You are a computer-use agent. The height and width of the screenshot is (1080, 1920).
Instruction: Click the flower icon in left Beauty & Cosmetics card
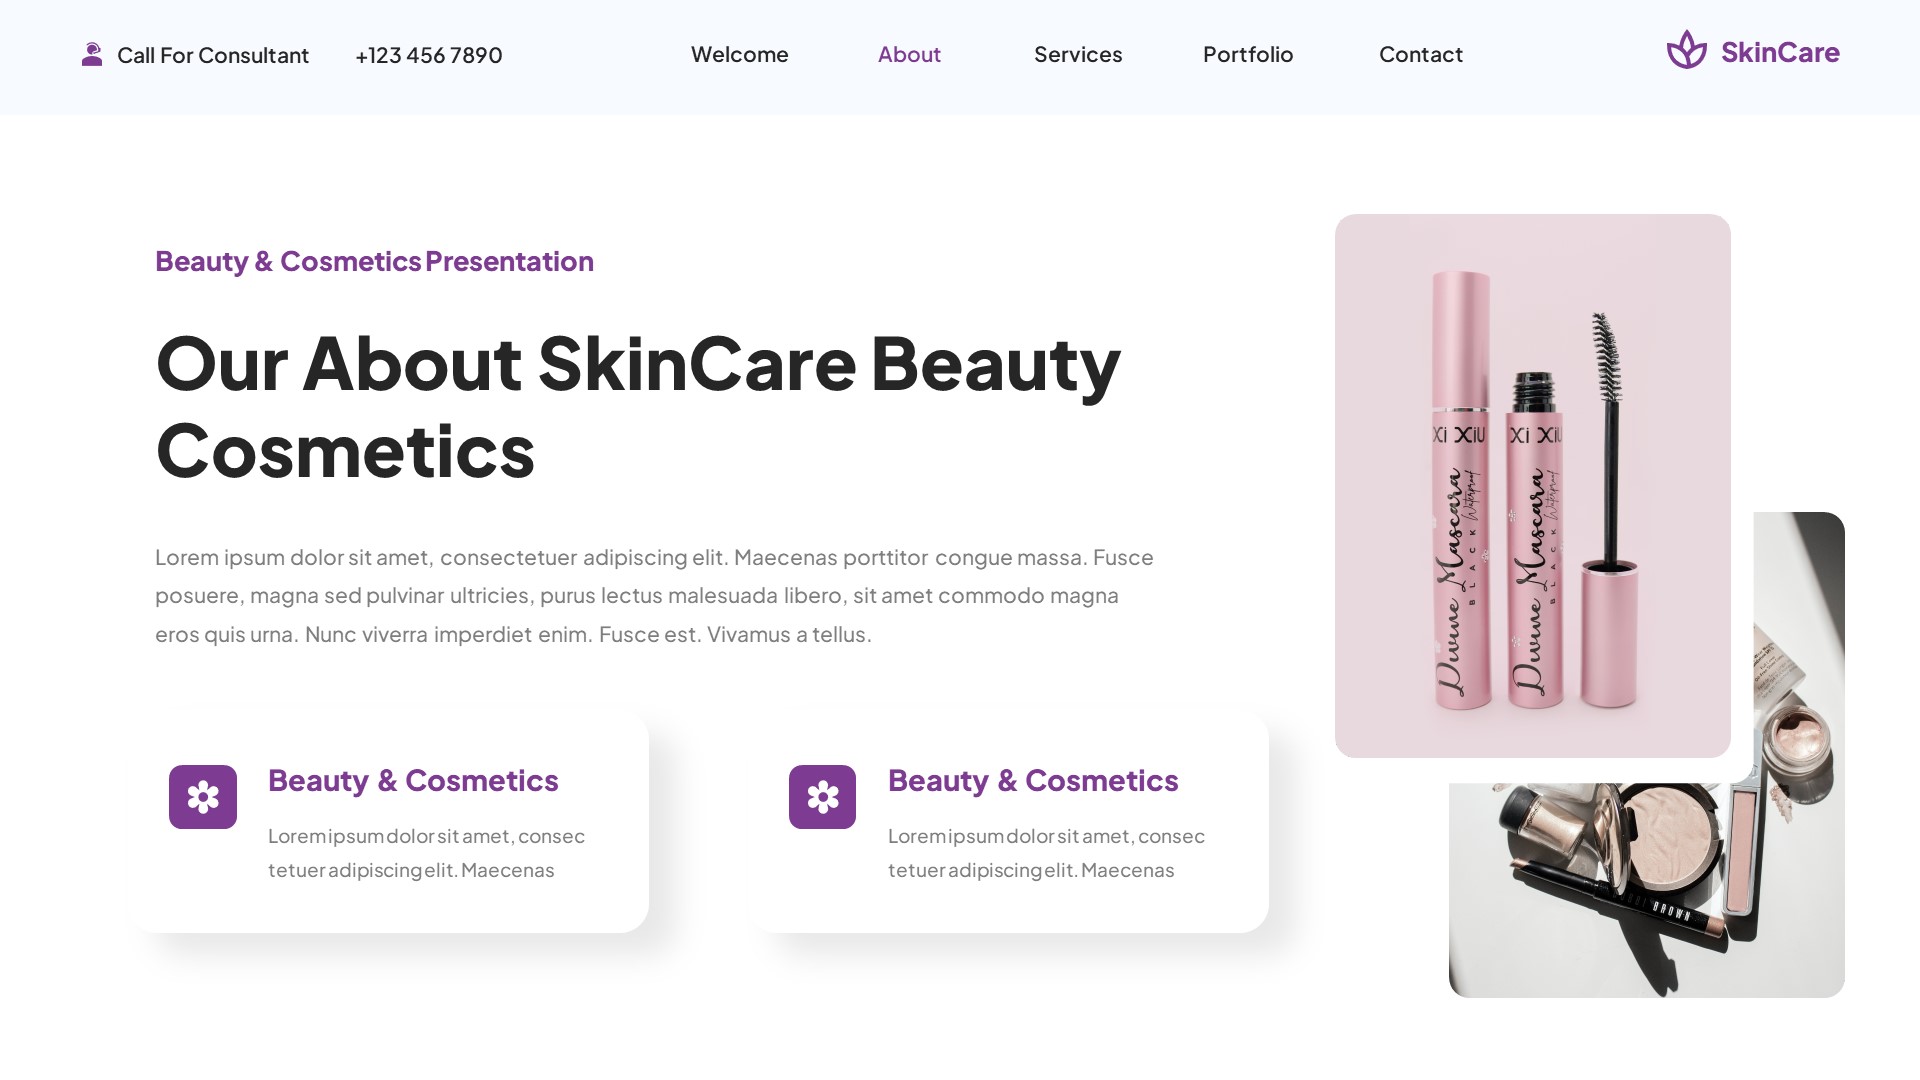click(203, 797)
